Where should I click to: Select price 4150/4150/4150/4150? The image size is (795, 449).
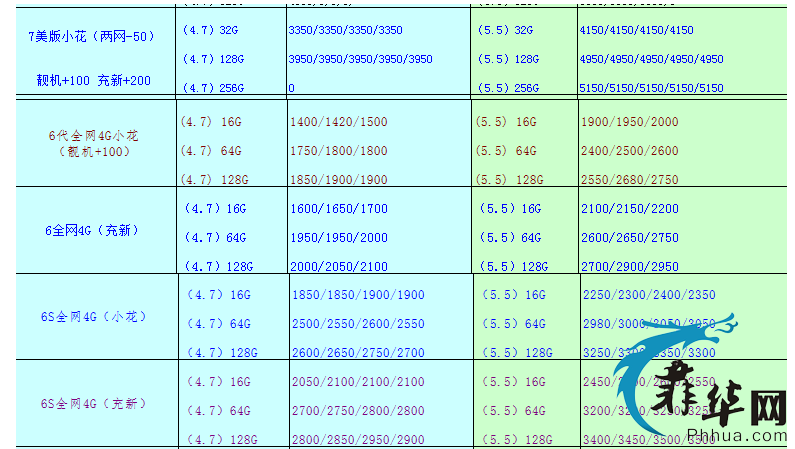point(636,30)
